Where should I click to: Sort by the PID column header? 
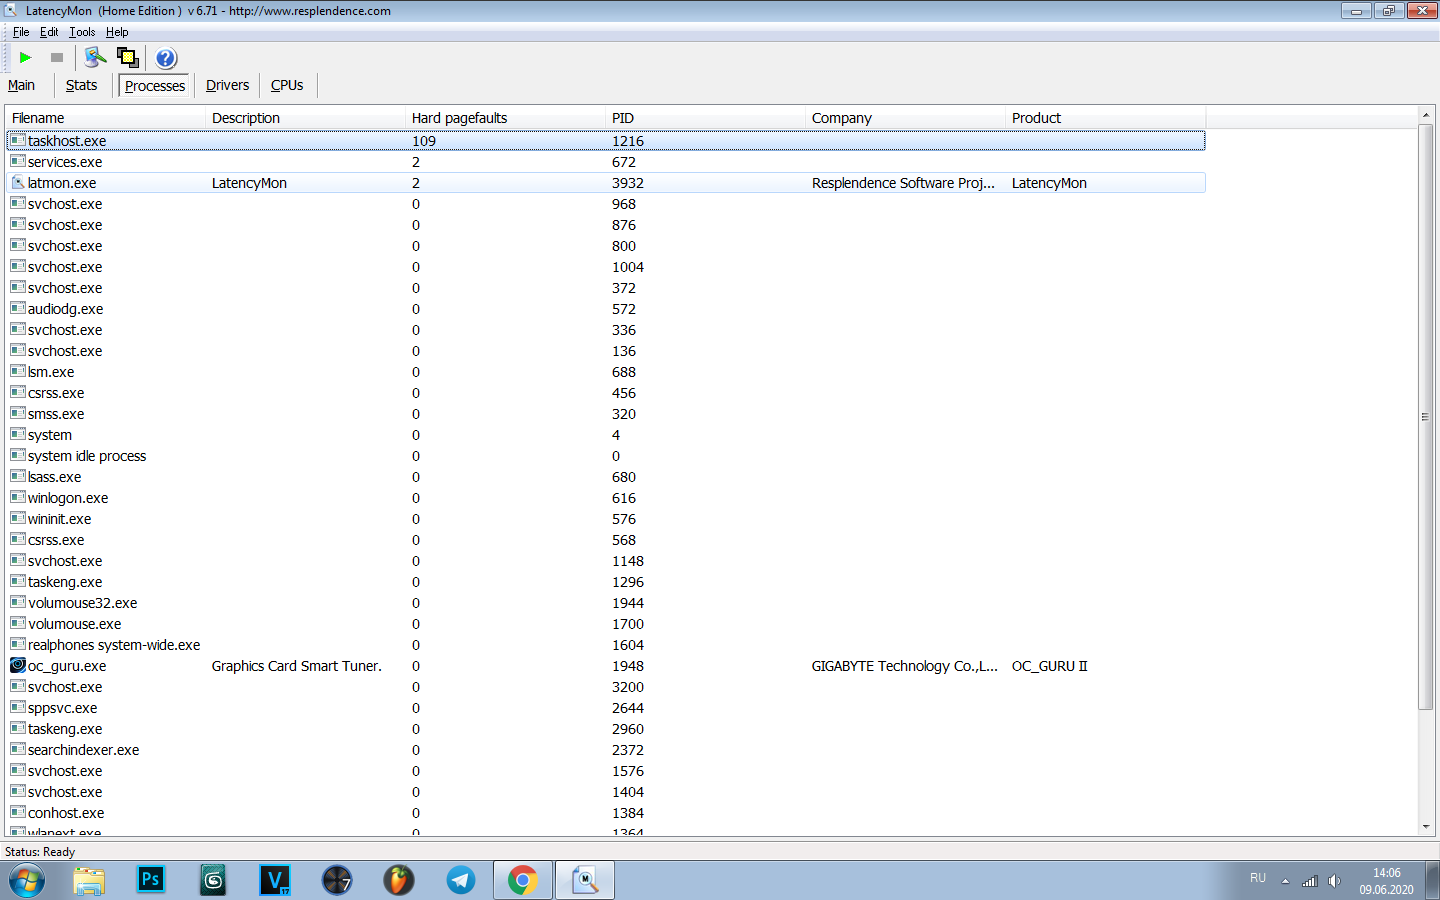click(706, 118)
